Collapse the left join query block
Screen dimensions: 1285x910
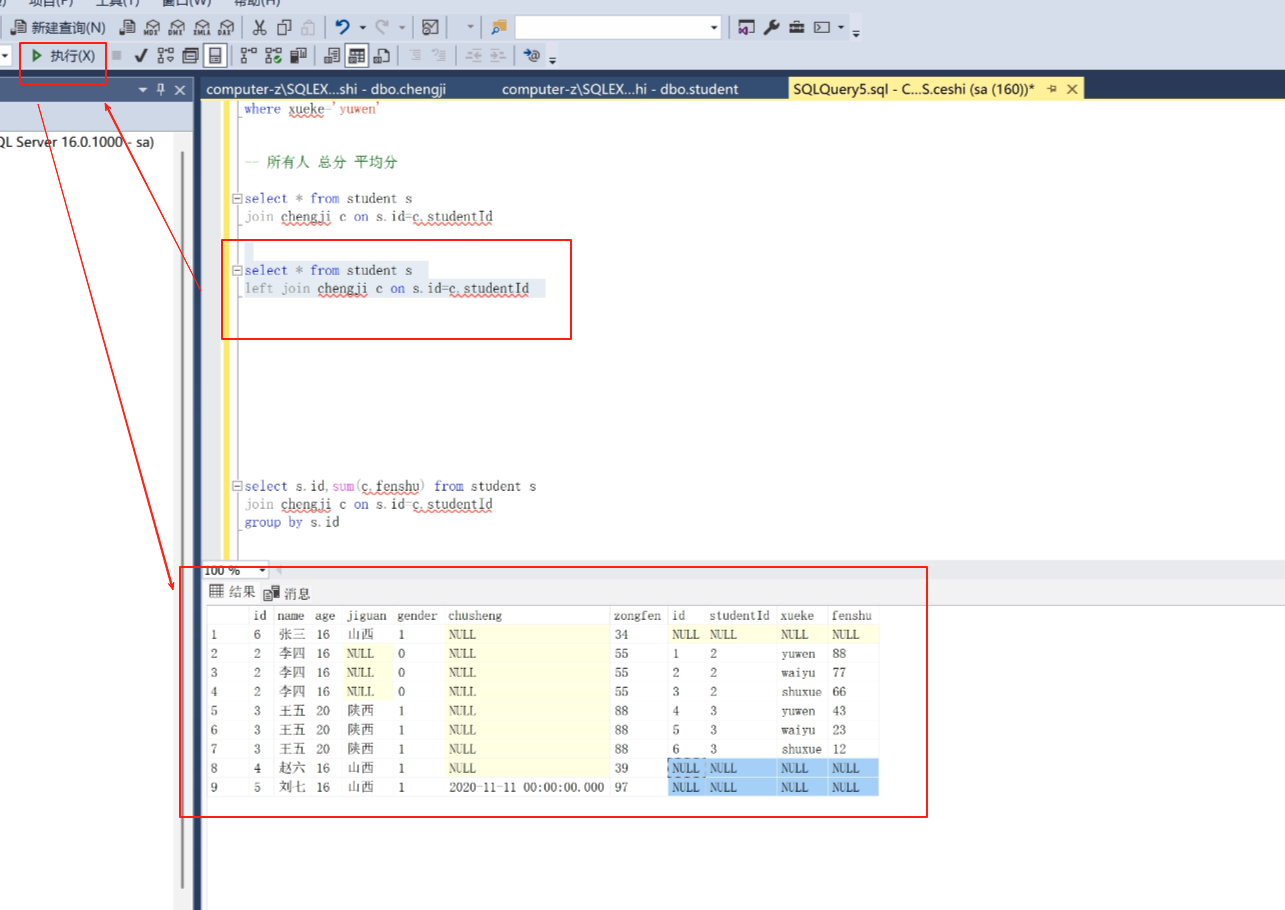(236, 270)
